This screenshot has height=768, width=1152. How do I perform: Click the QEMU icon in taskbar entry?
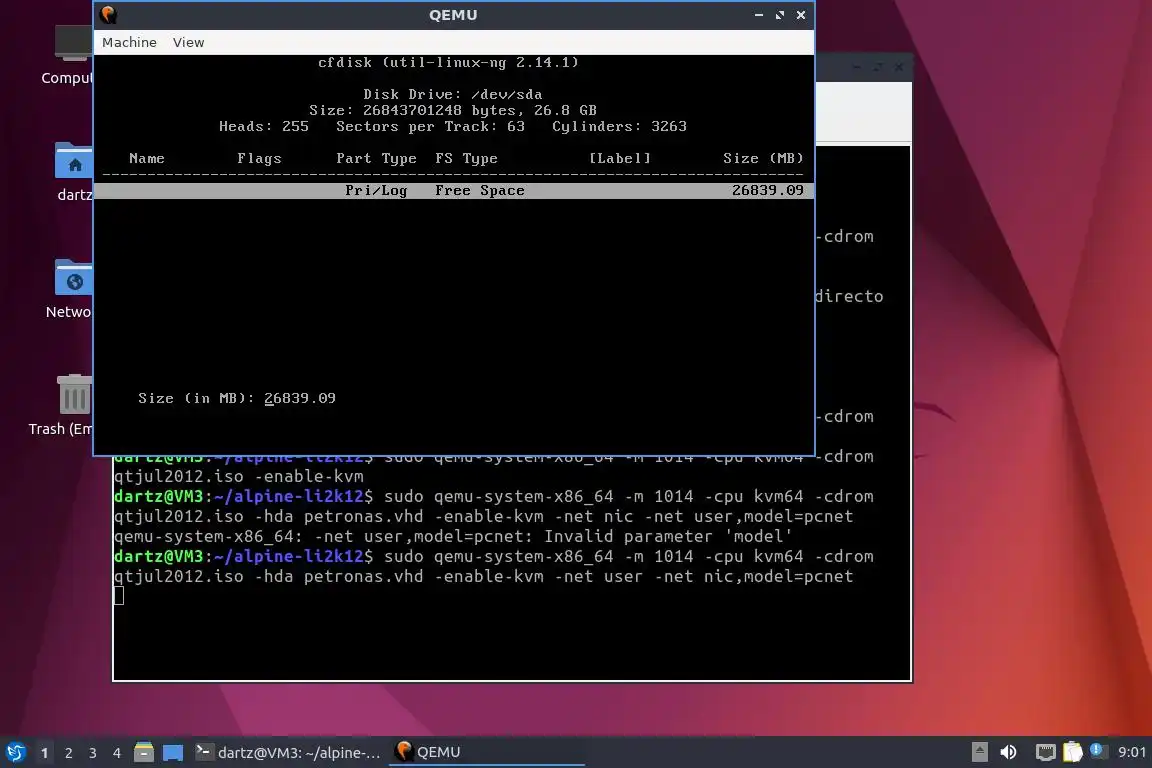(403, 750)
